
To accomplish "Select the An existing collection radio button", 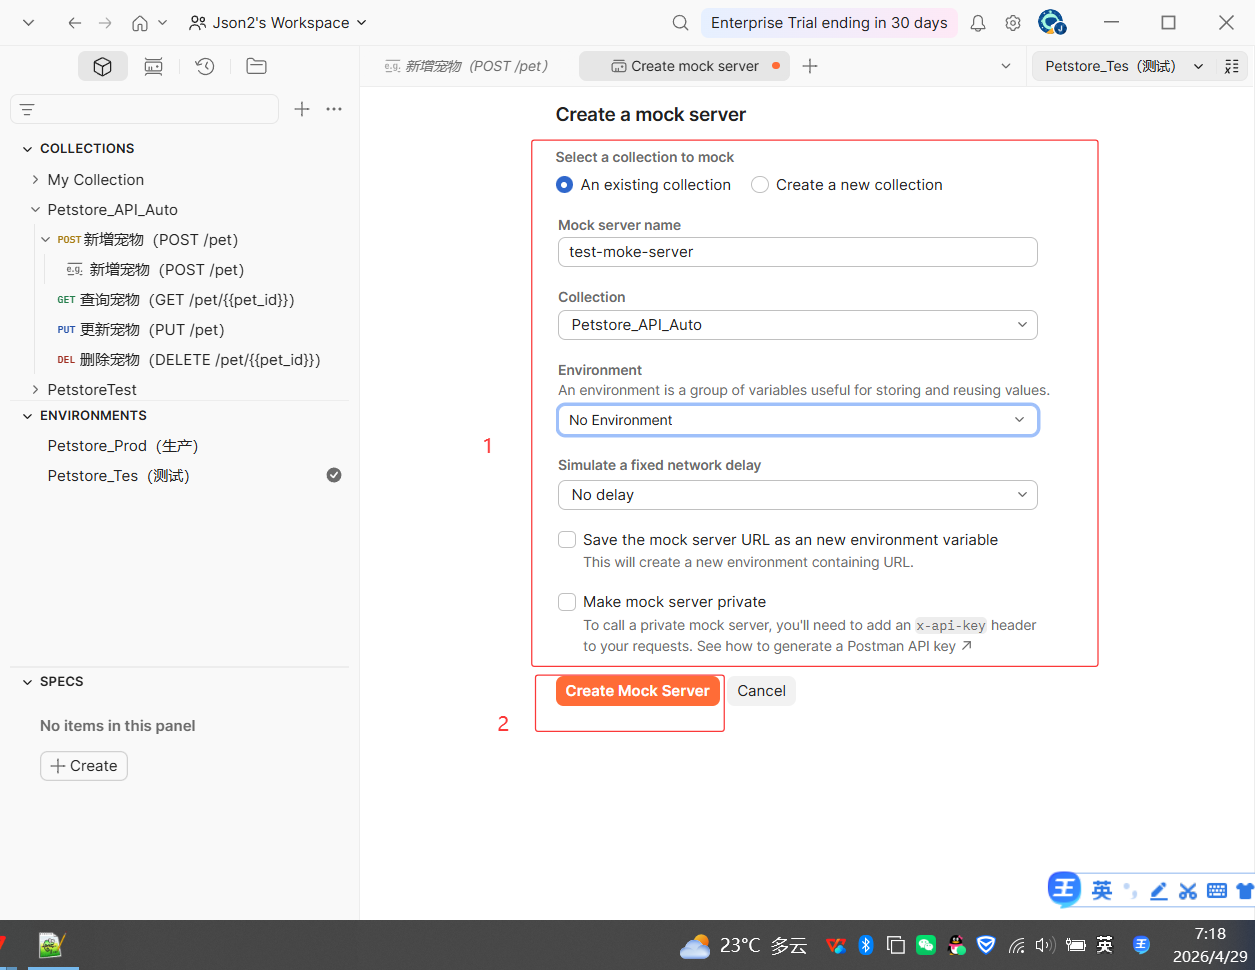I will click(x=565, y=185).
